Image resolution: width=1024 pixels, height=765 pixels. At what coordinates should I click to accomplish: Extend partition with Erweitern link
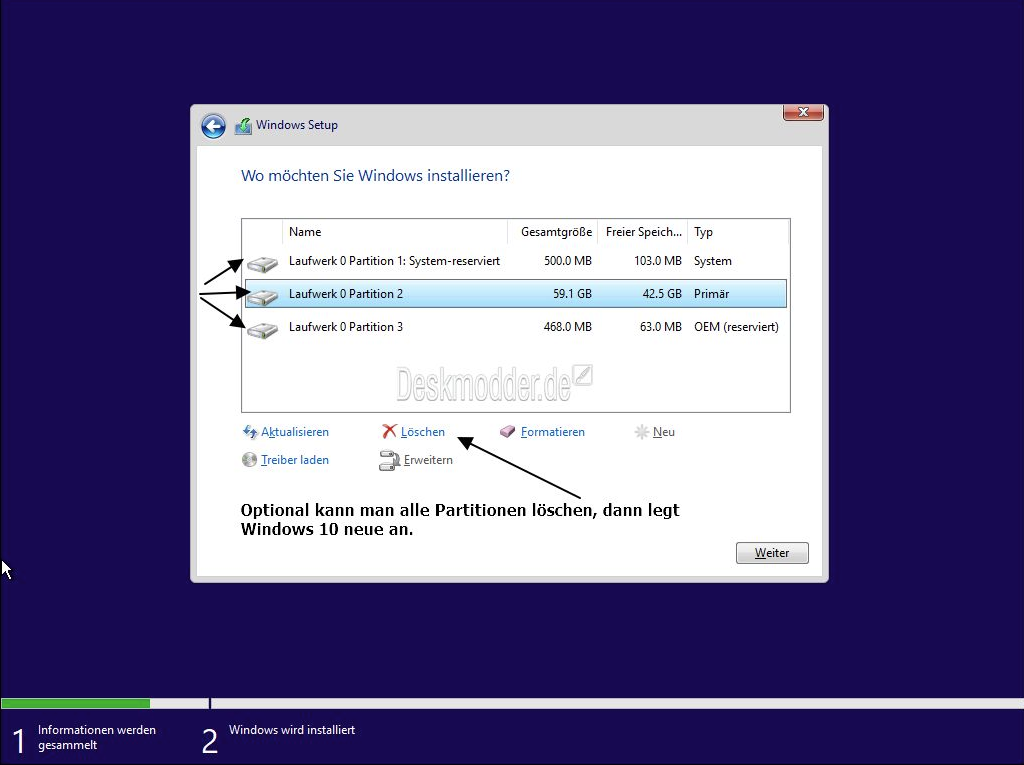coord(428,460)
